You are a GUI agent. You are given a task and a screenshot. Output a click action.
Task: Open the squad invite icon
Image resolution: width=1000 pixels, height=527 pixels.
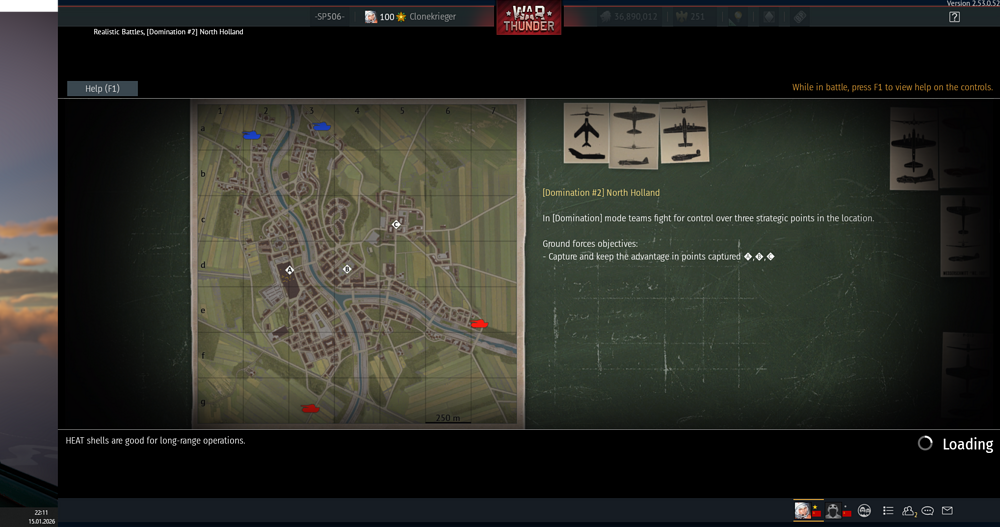(864, 510)
